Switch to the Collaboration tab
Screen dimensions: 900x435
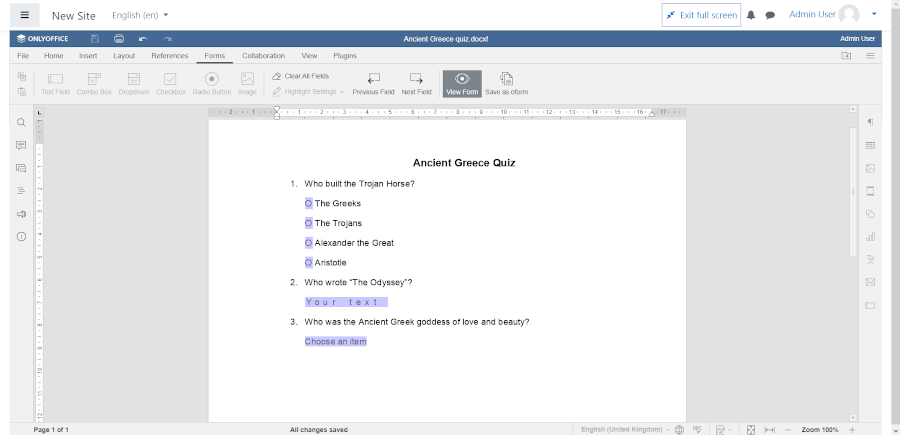[x=263, y=56]
